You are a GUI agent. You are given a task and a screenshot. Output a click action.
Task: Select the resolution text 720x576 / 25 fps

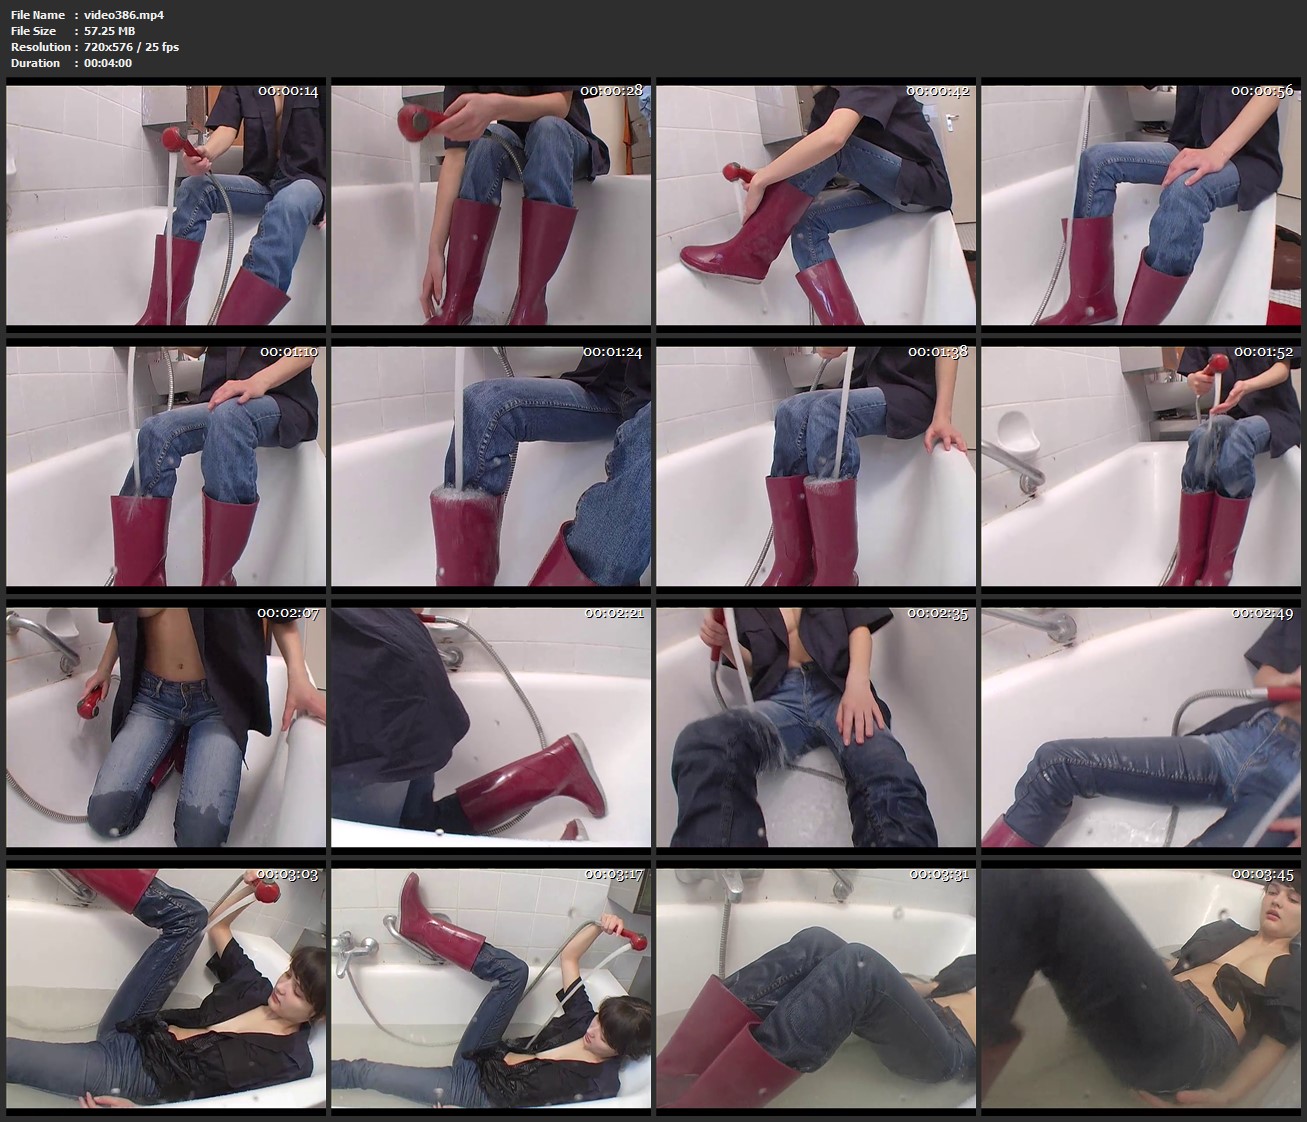click(131, 47)
